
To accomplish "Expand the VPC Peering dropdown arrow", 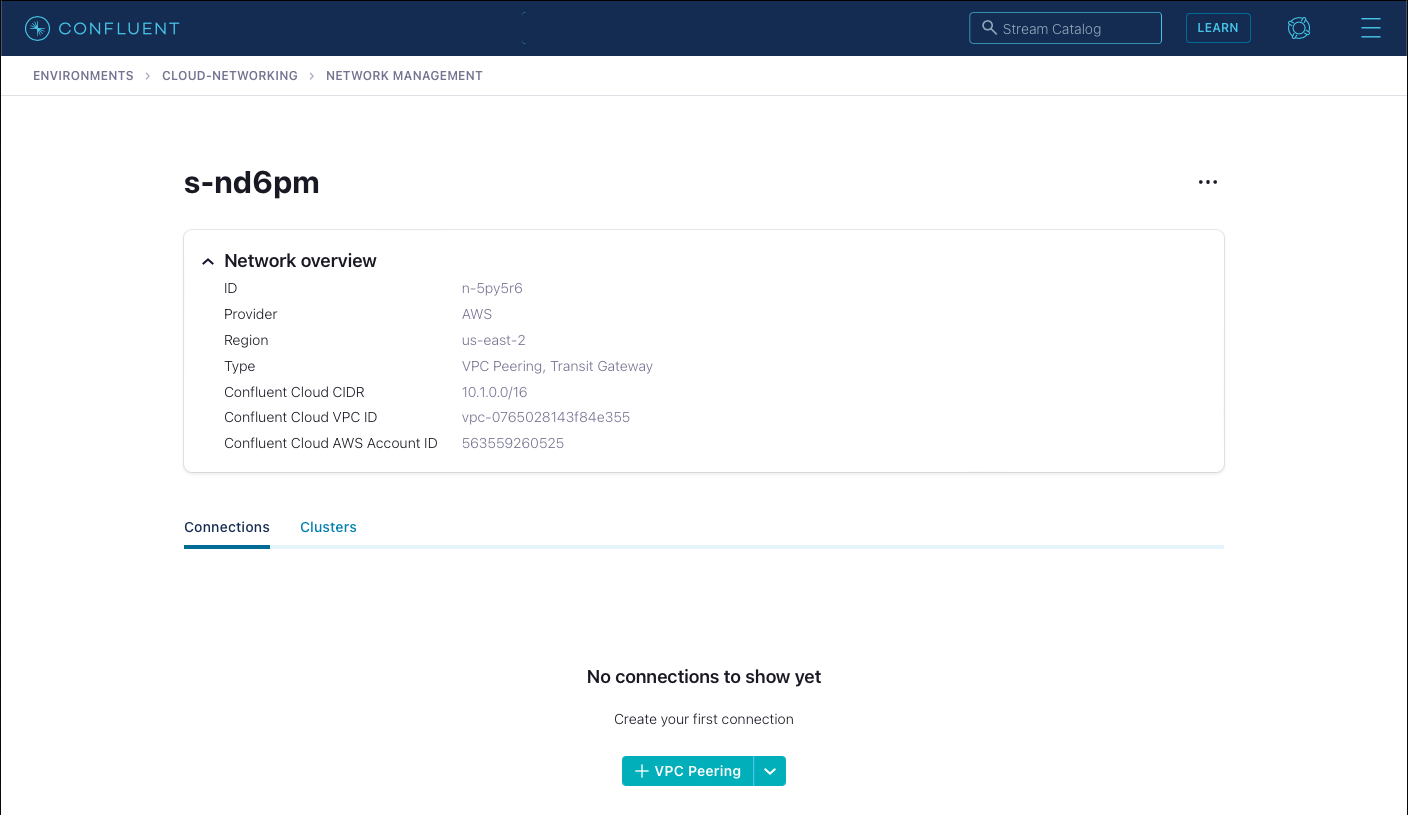I will [x=770, y=771].
